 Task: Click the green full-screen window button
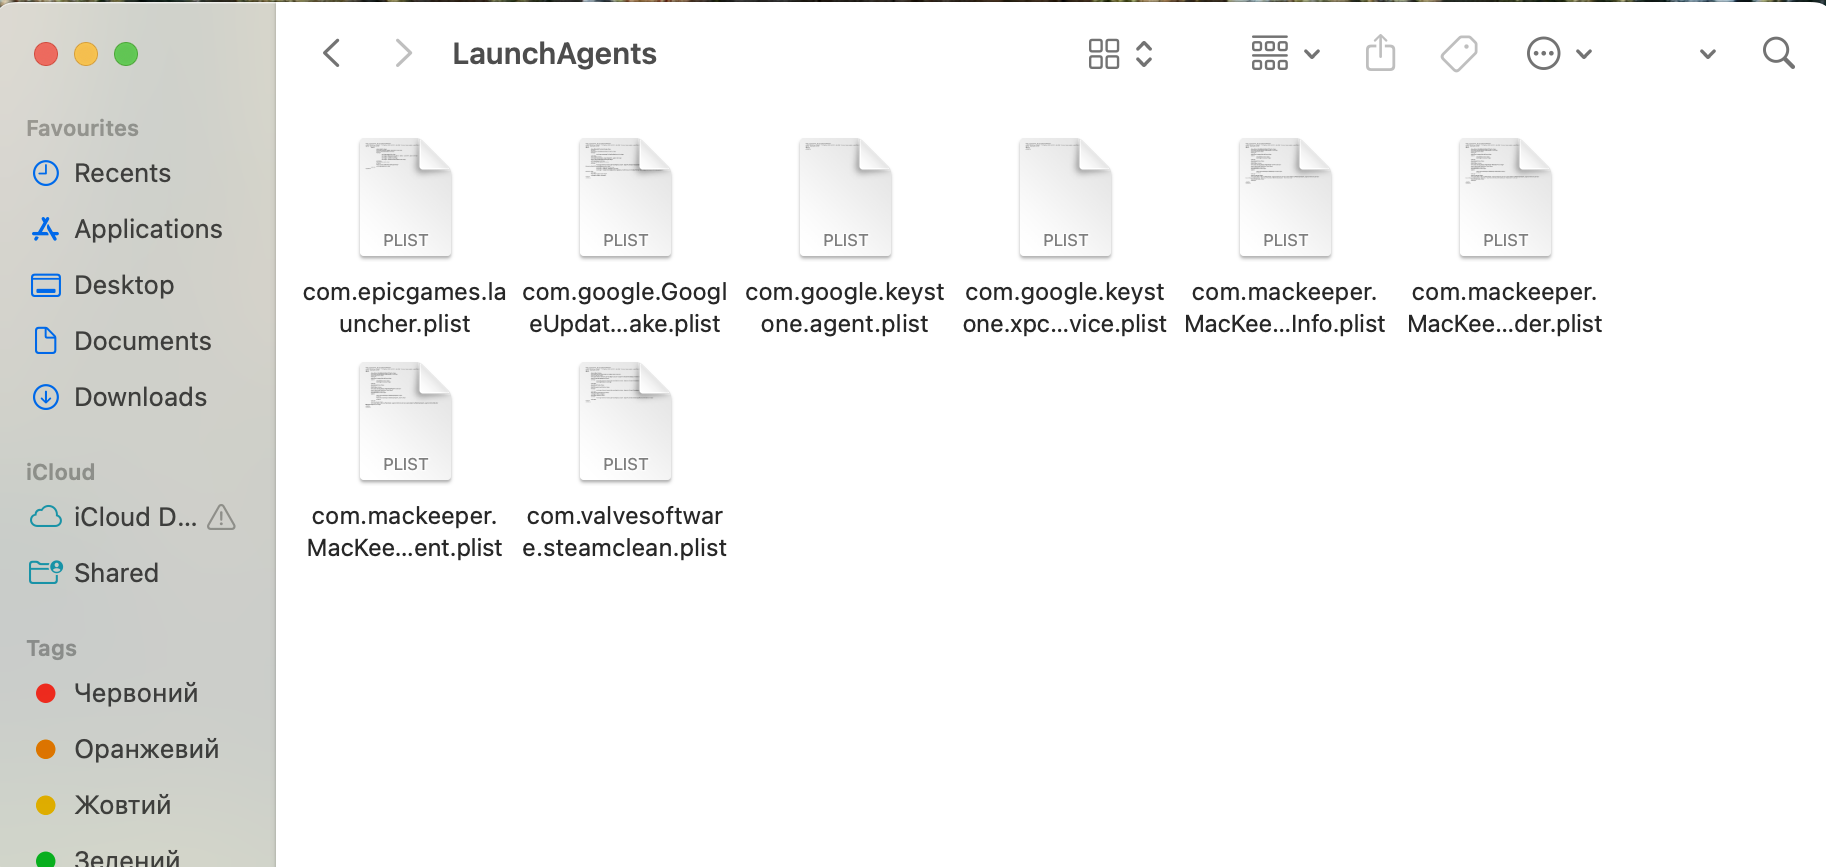(126, 54)
